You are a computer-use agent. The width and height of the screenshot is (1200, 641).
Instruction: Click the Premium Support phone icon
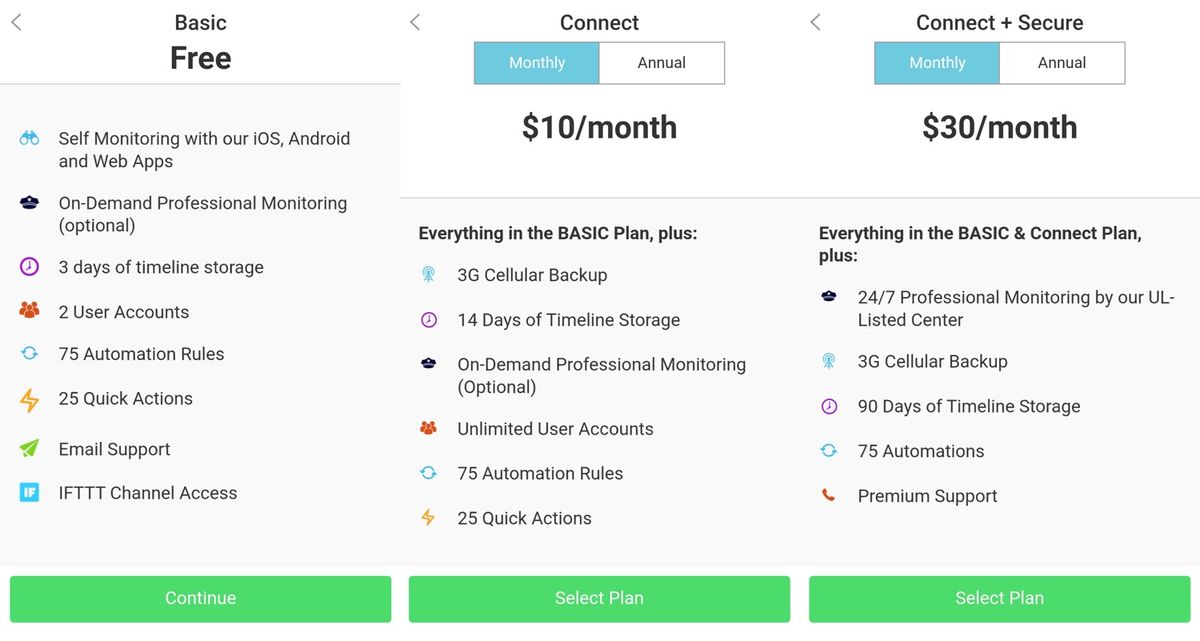(x=829, y=495)
